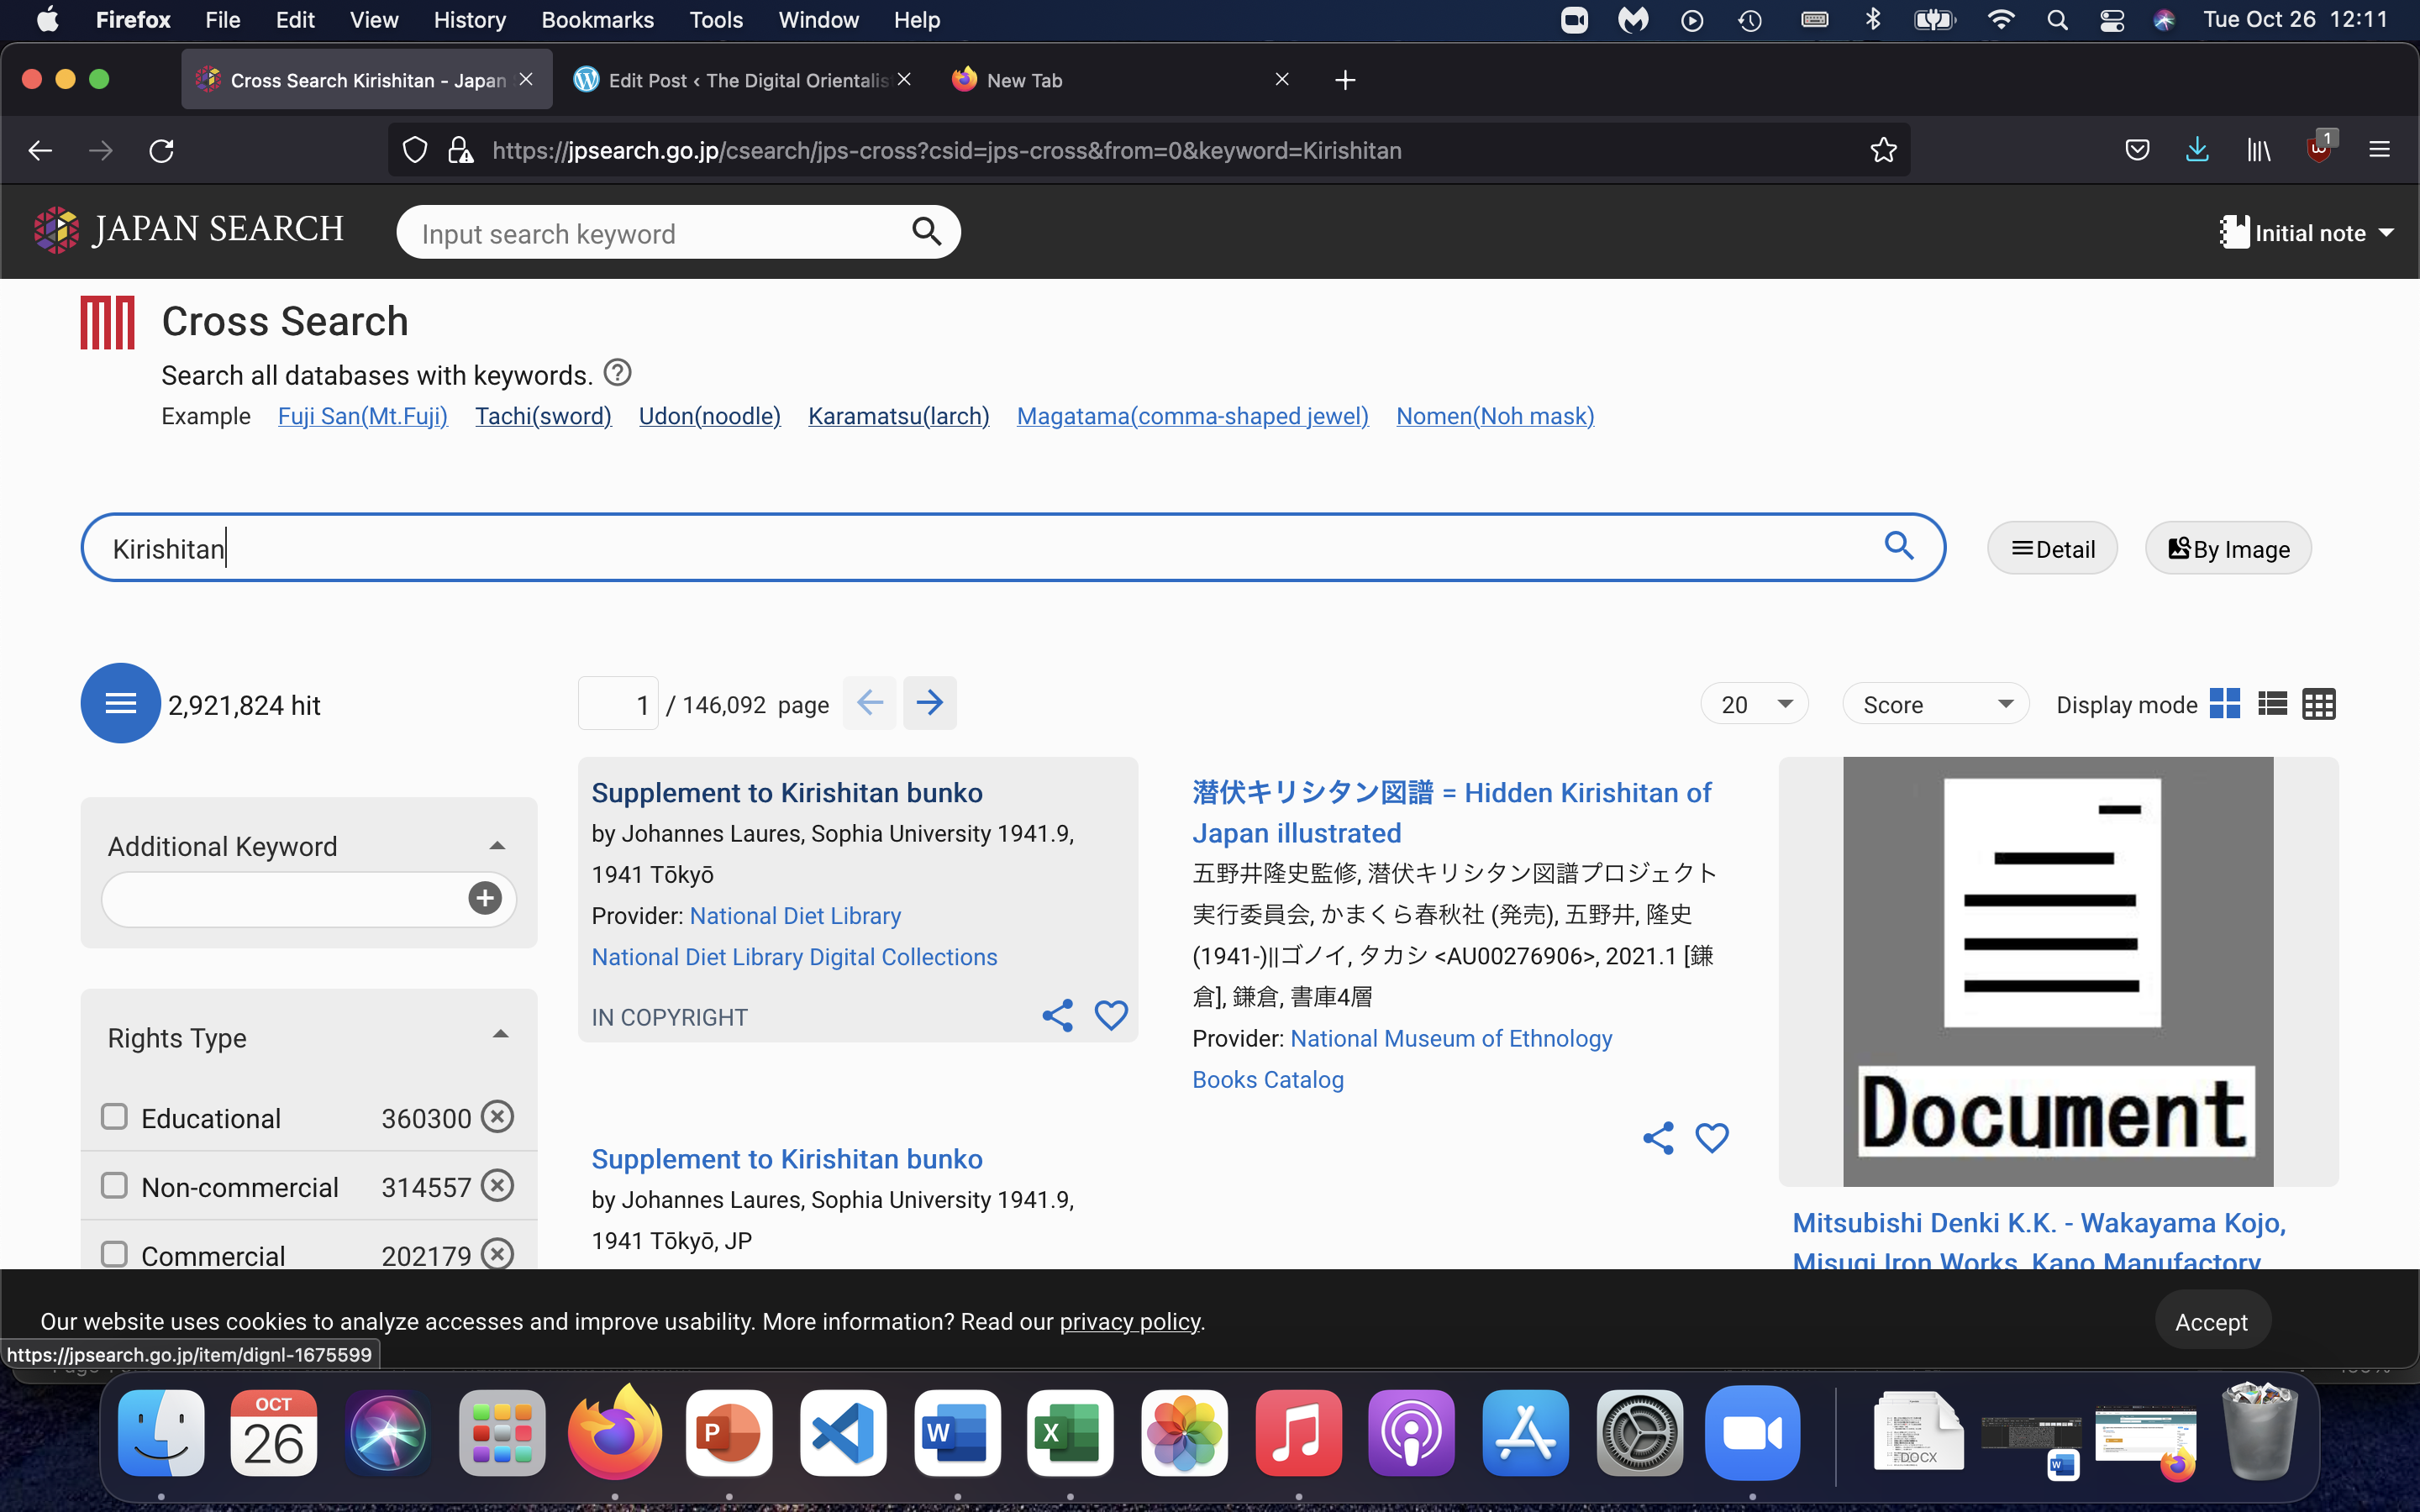The image size is (2420, 1512).
Task: Click the Document thumbnail image
Action: (x=2057, y=971)
